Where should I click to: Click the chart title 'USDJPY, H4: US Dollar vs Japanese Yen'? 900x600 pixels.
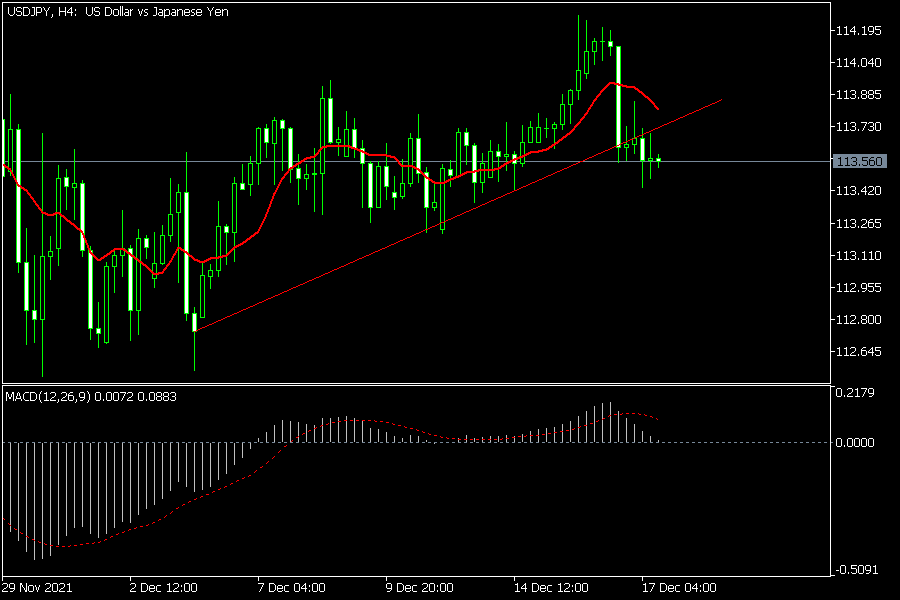118,11
